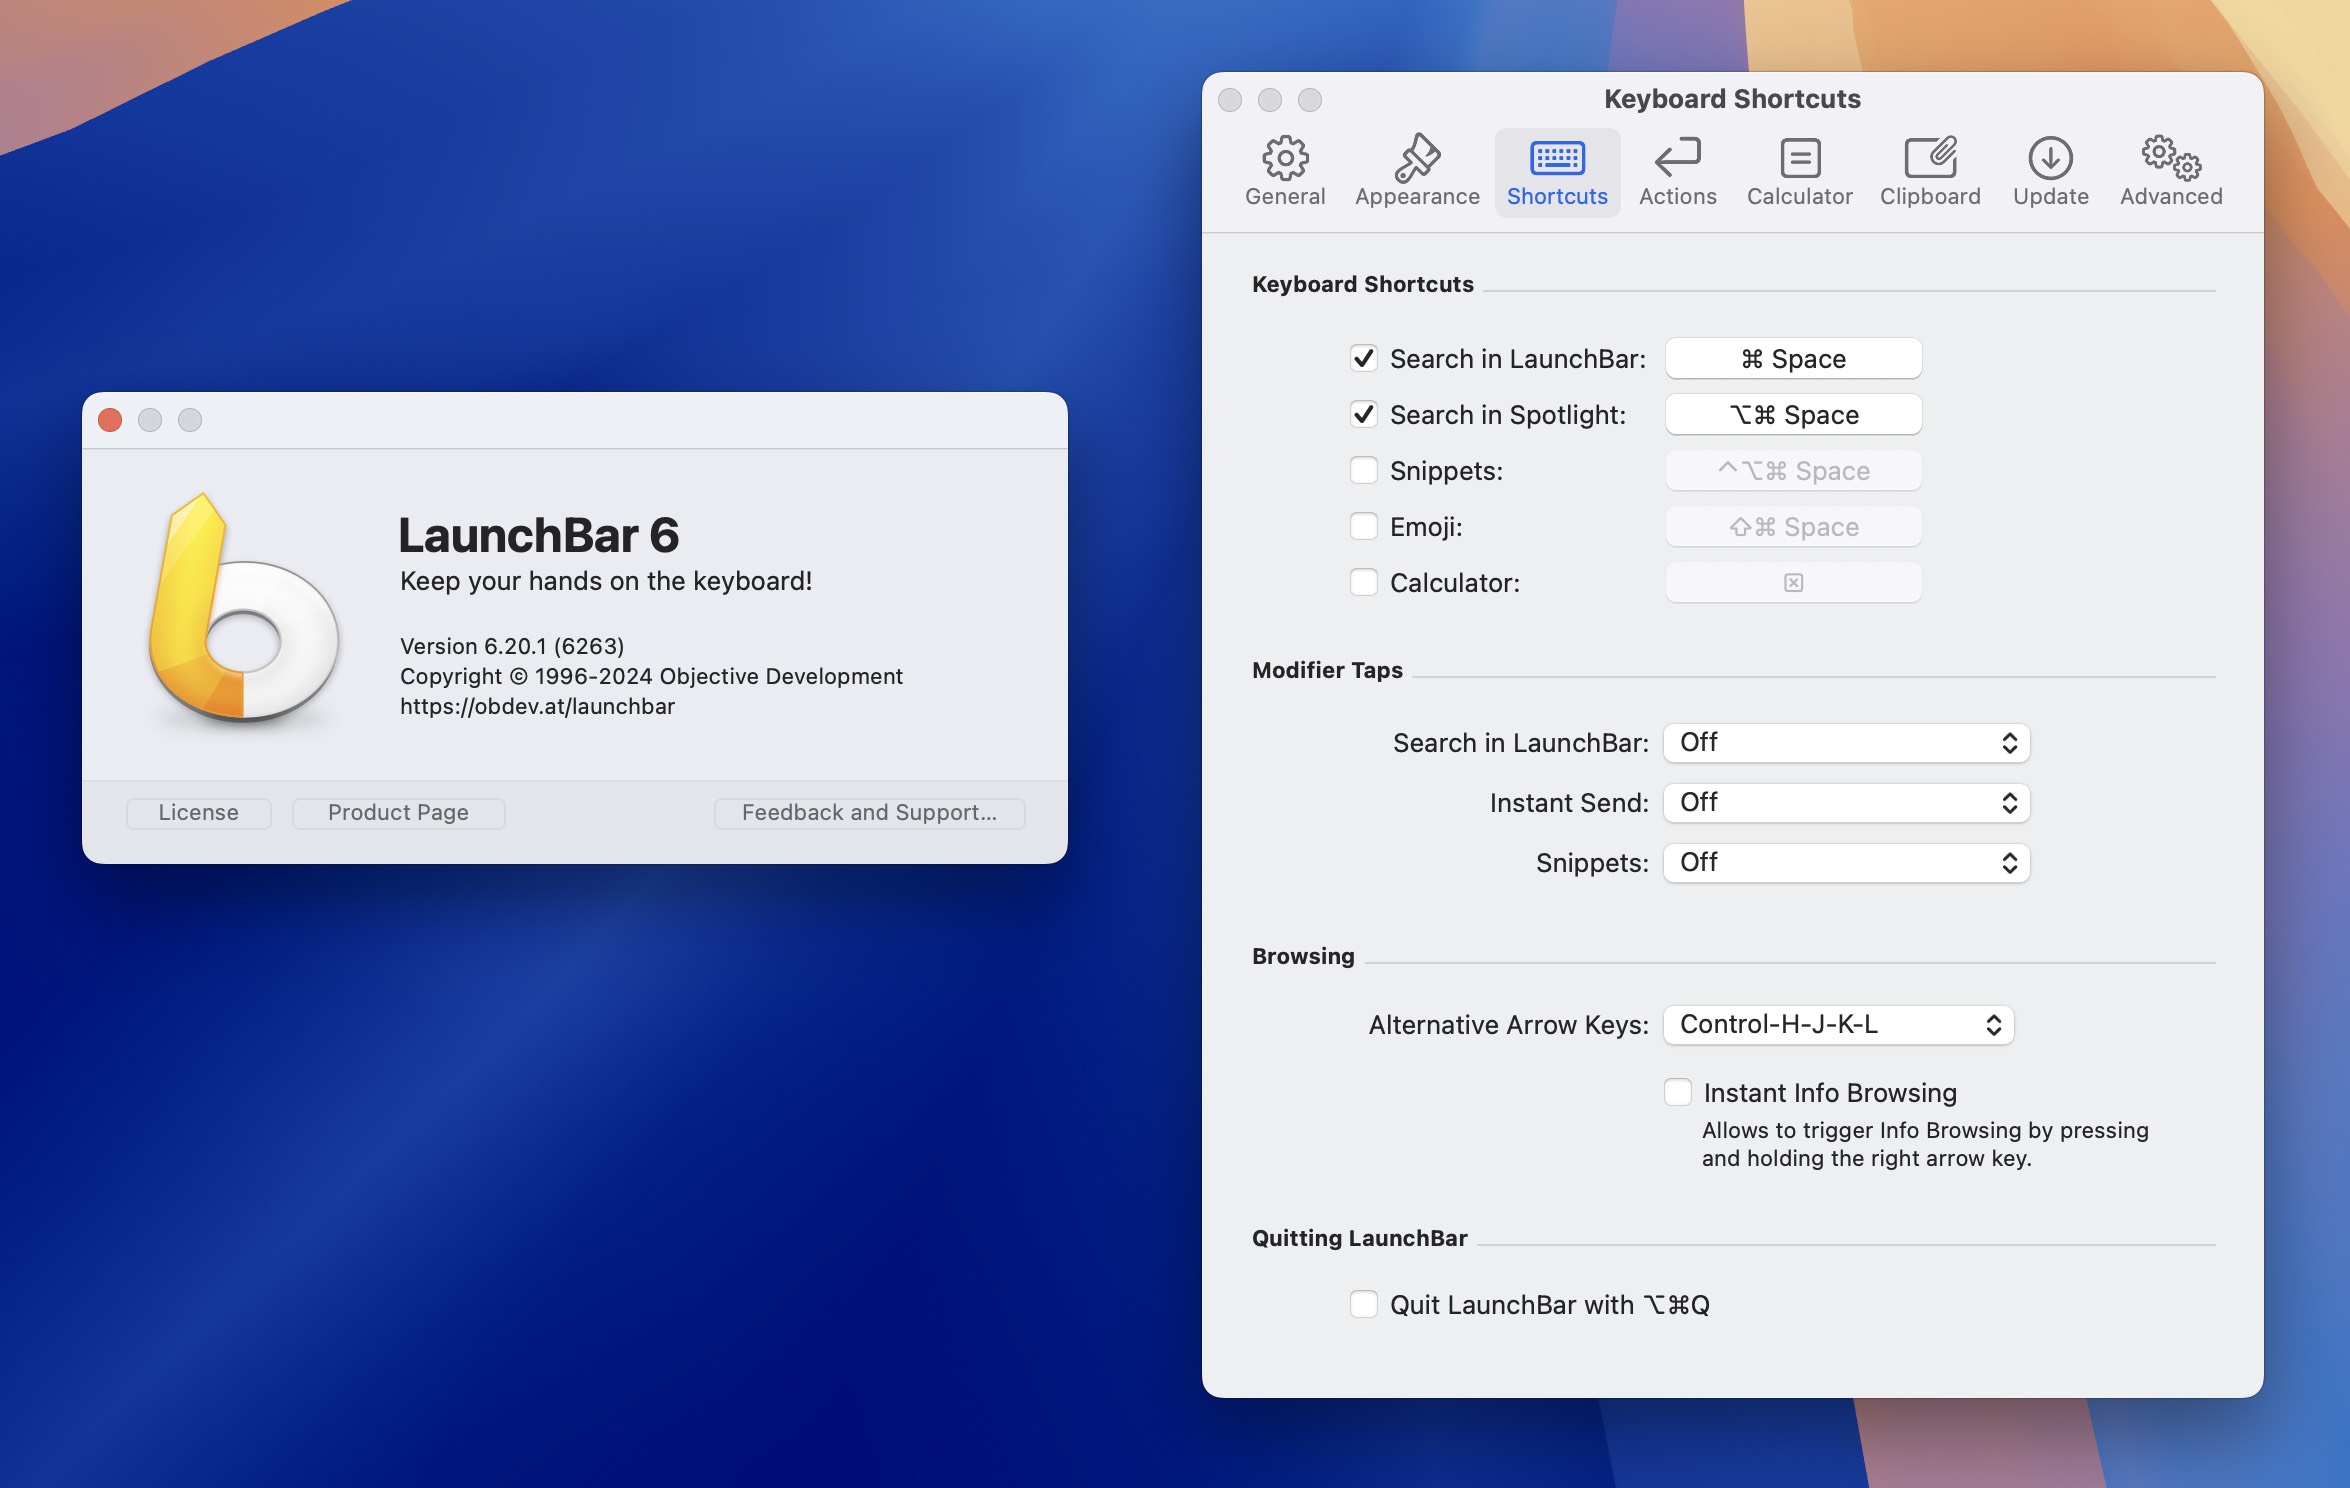The image size is (2350, 1488).
Task: Click Feedback and Support button
Action: pos(868,810)
